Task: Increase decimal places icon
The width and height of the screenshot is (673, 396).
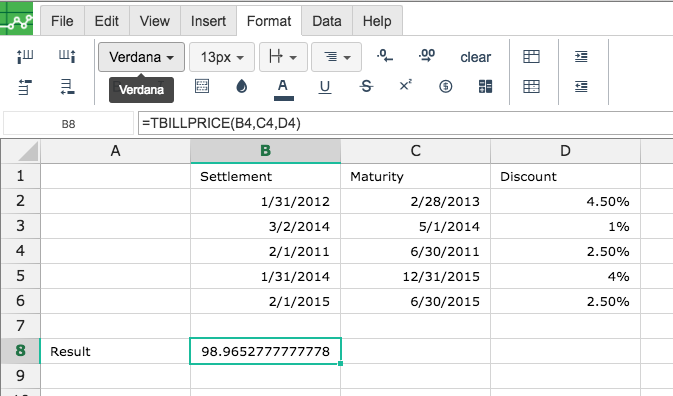Action: pyautogui.click(x=427, y=56)
